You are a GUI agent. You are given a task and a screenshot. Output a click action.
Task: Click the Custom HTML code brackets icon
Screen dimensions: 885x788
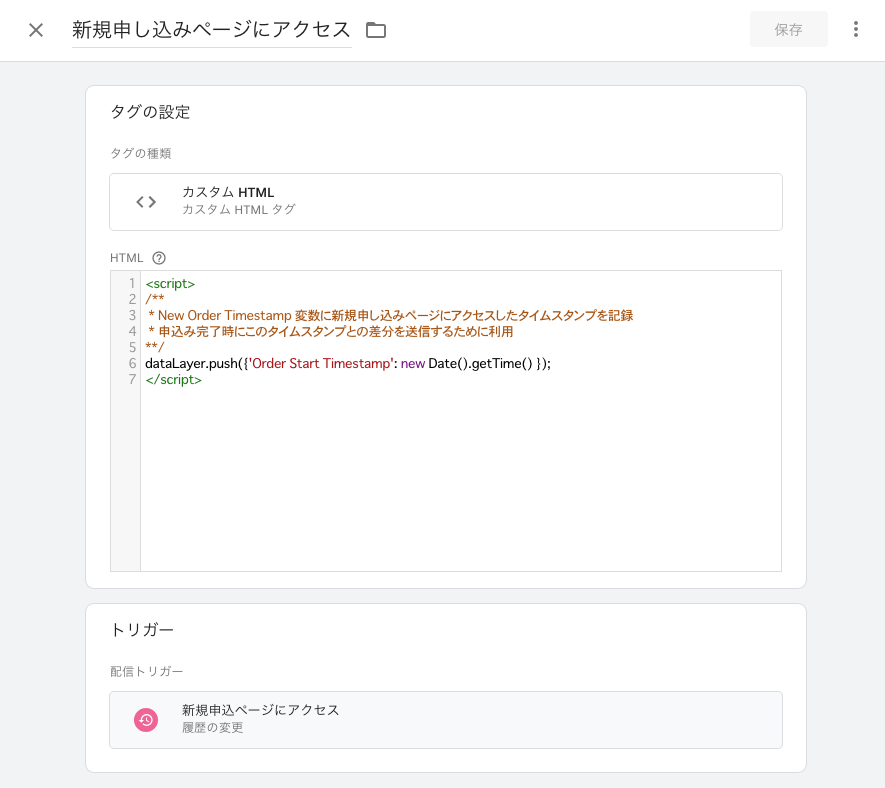(x=145, y=201)
